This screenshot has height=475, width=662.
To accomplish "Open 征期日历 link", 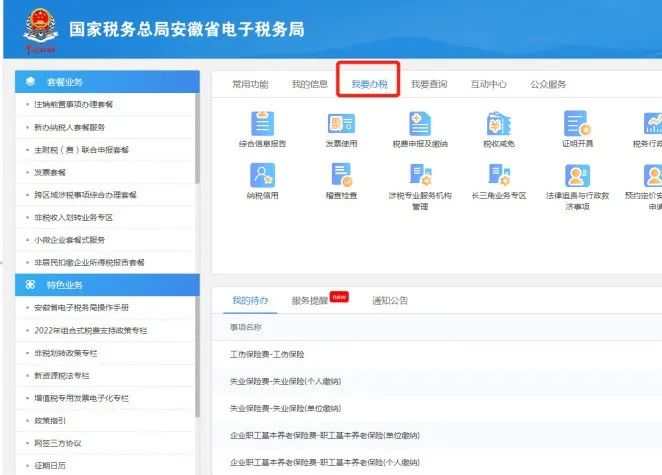I will [x=50, y=465].
